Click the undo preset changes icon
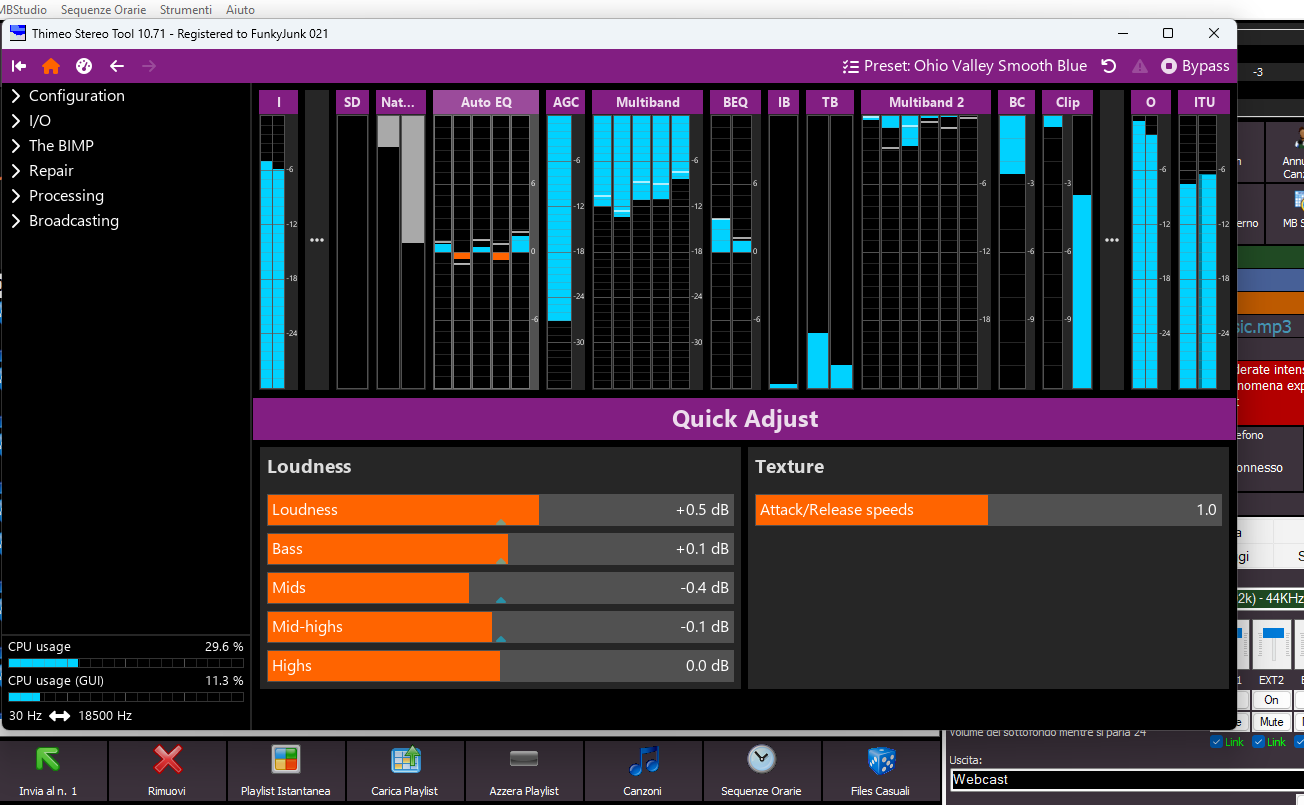The height and width of the screenshot is (805, 1304). (1108, 66)
